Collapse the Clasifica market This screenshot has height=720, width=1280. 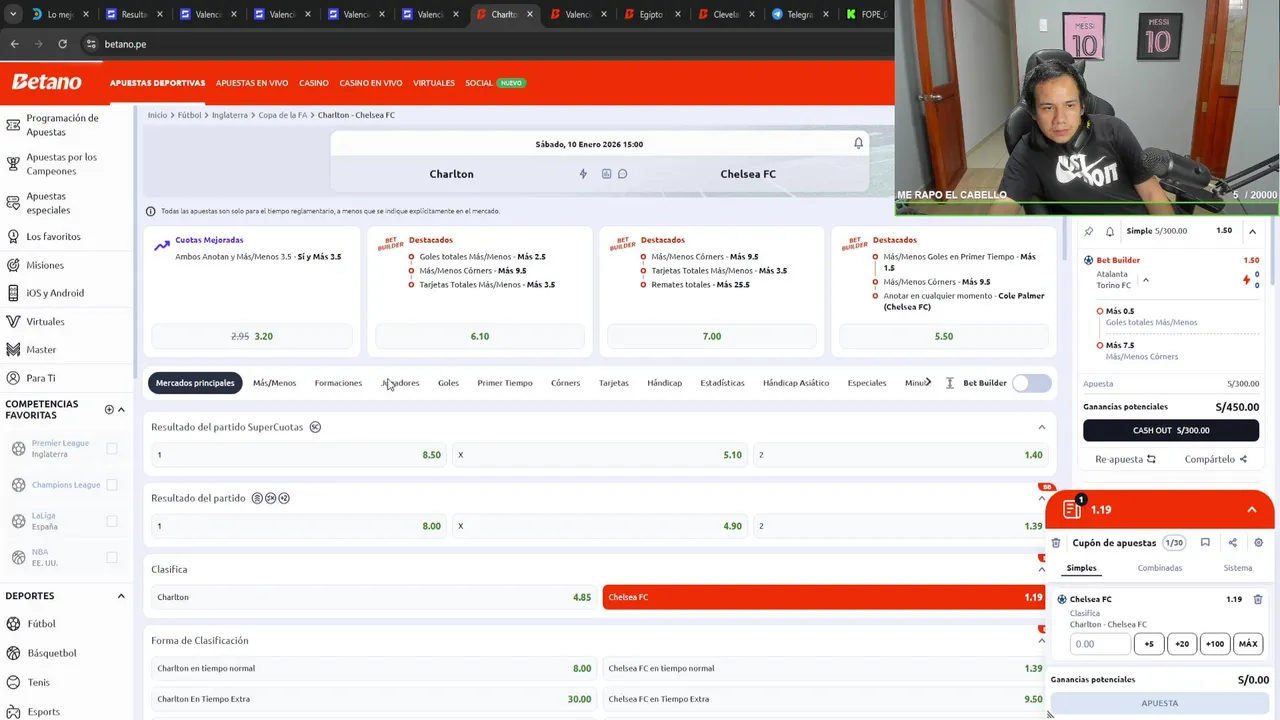pyautogui.click(x=1041, y=569)
